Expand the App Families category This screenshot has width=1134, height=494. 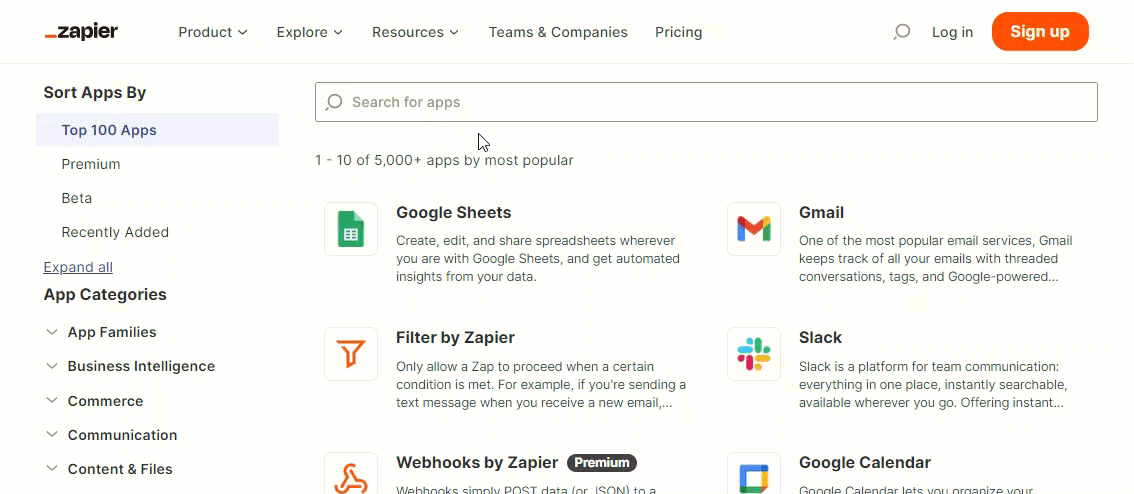coord(101,332)
